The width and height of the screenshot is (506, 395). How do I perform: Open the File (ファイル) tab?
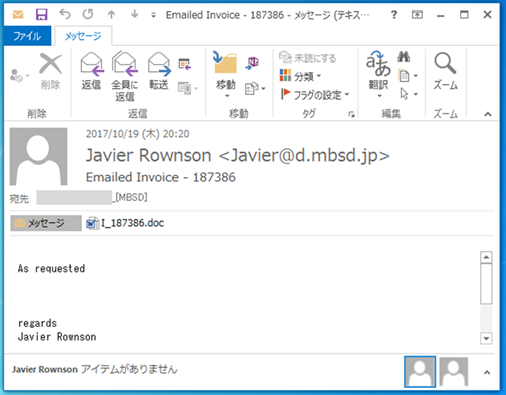[27, 36]
